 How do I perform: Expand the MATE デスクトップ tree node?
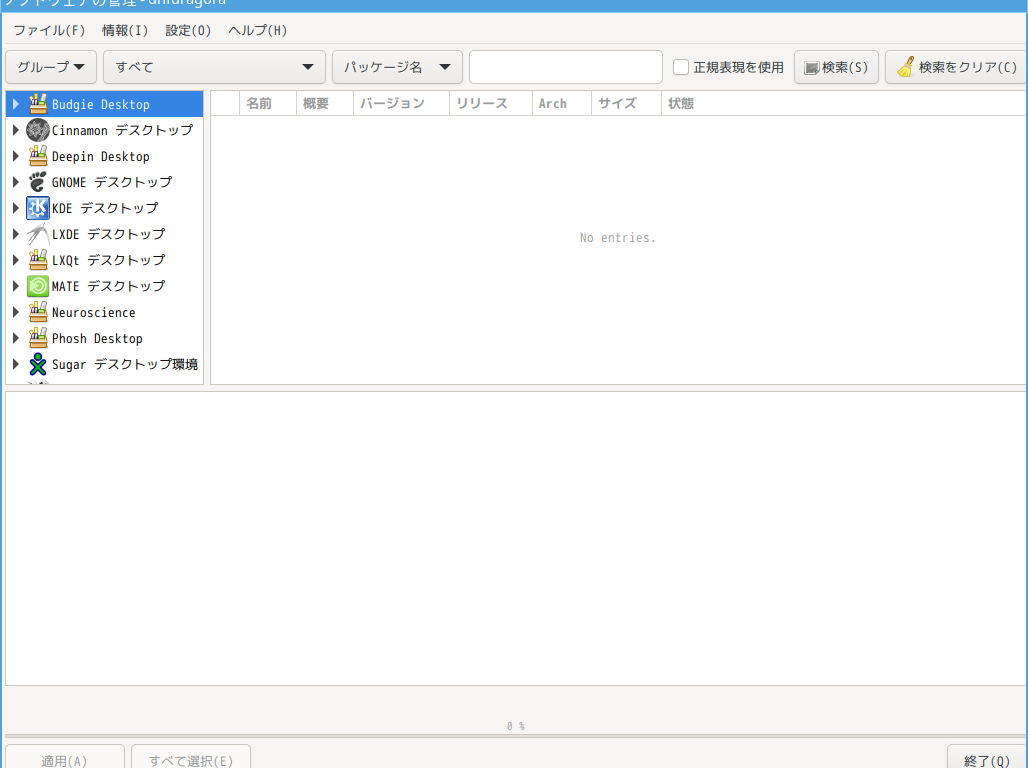(x=16, y=286)
